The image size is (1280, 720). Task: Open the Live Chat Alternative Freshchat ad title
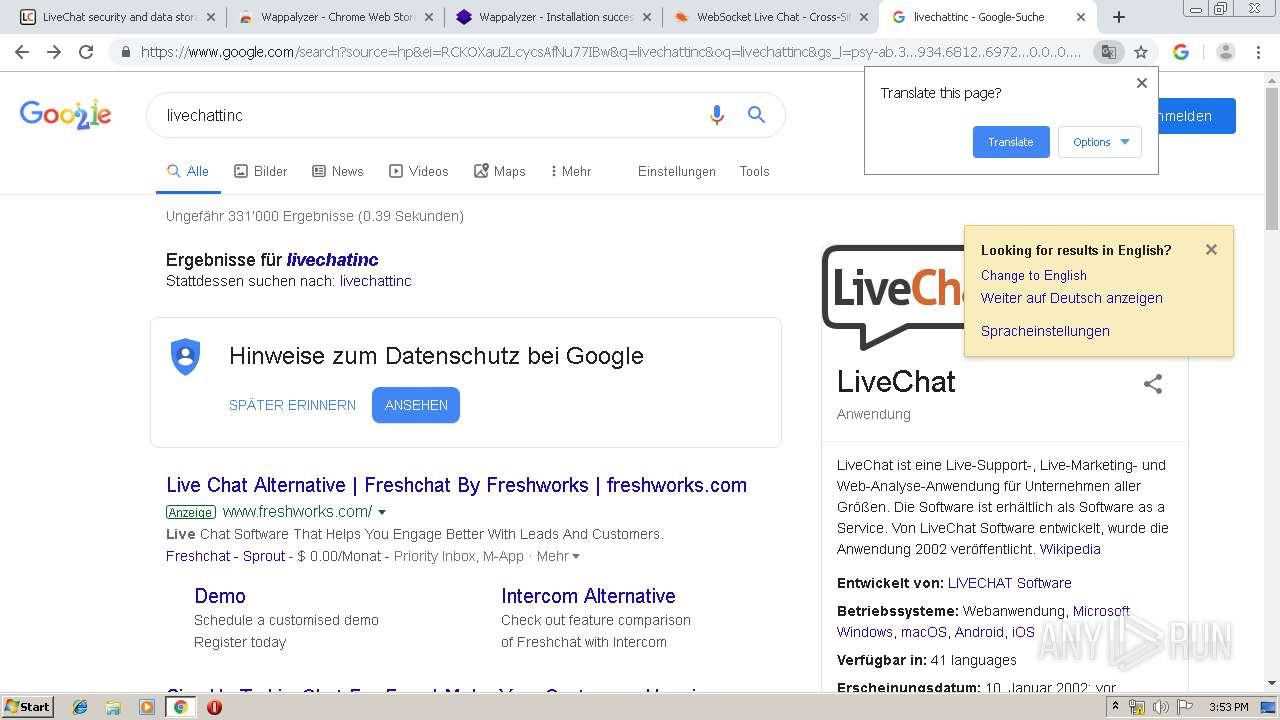456,485
